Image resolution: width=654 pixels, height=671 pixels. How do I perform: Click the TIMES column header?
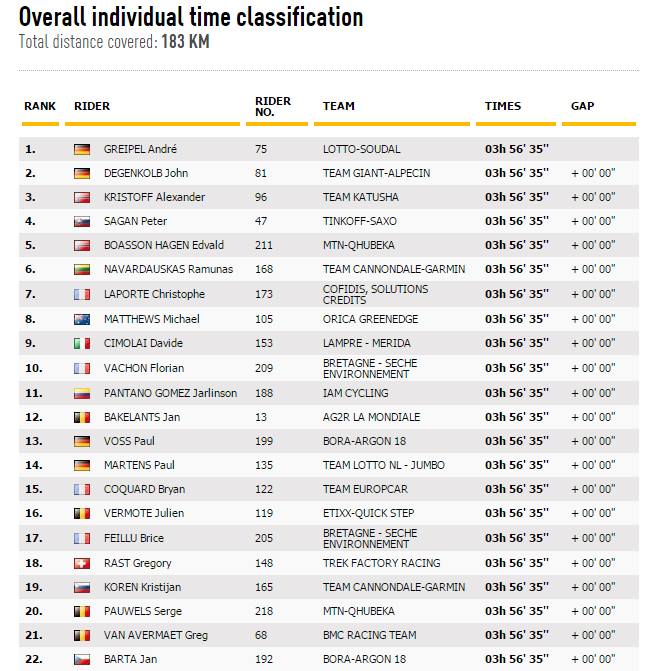(503, 106)
